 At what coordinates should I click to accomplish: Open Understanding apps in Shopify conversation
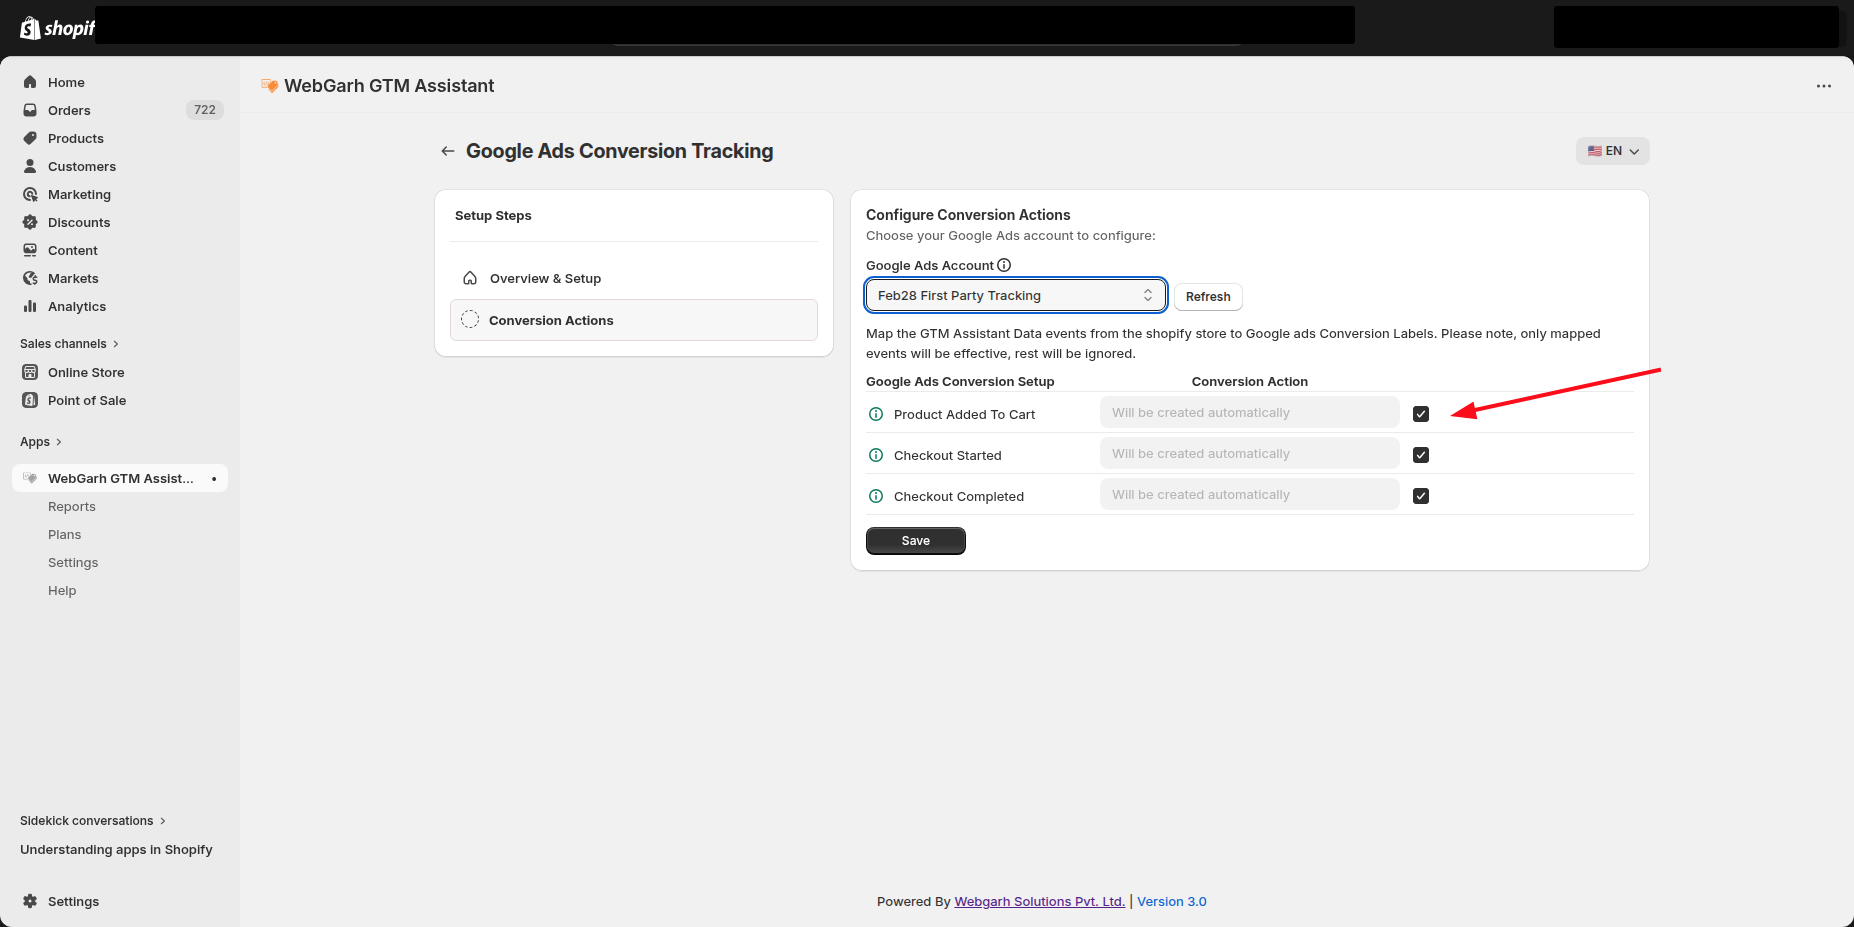[116, 850]
